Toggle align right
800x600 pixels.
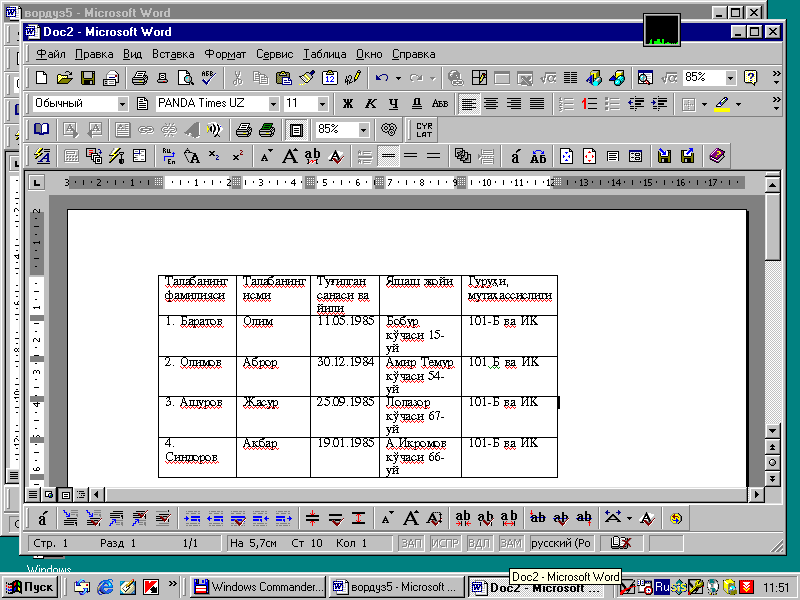[514, 104]
